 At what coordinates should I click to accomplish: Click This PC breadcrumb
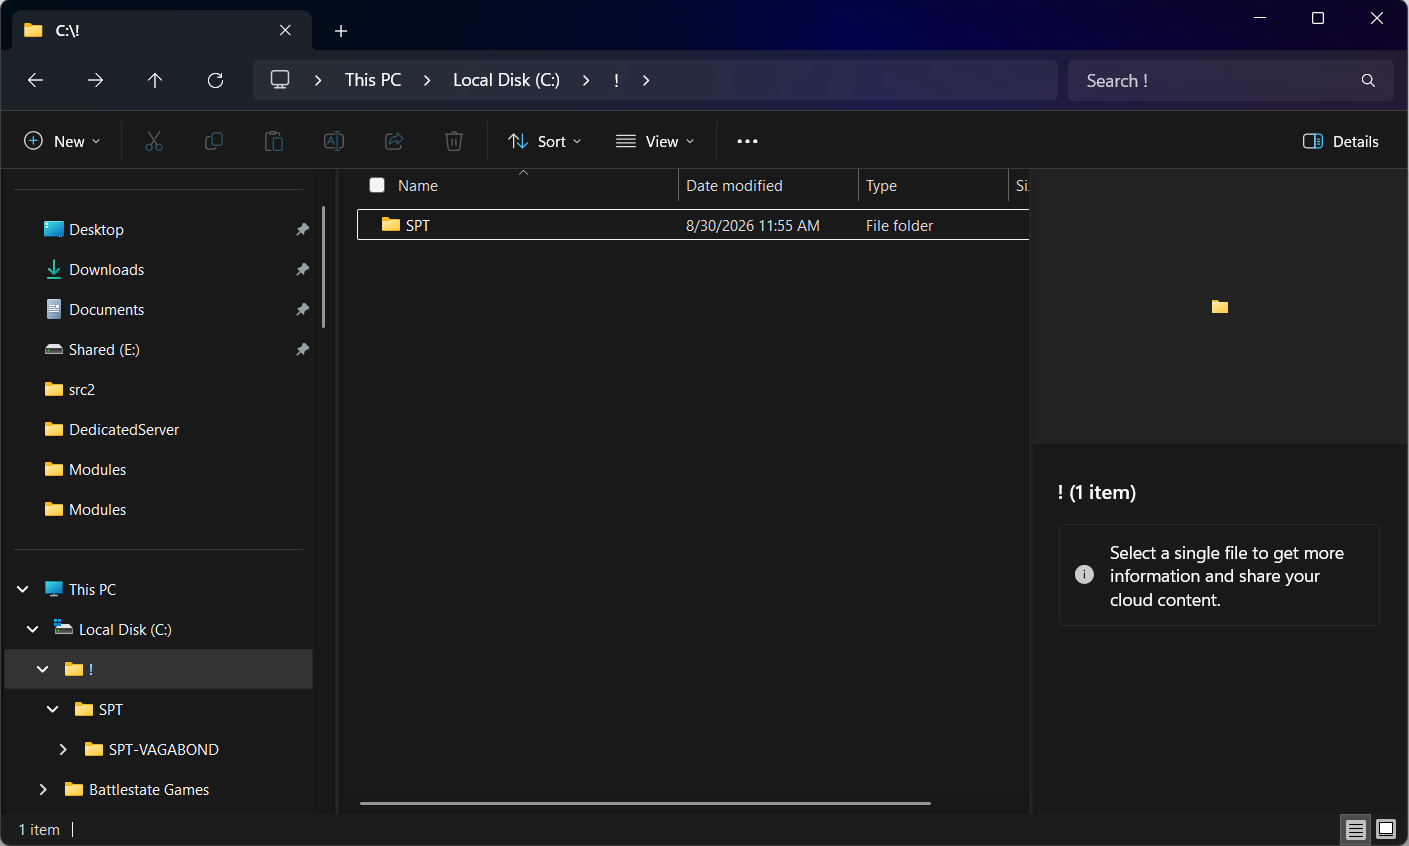click(x=373, y=80)
